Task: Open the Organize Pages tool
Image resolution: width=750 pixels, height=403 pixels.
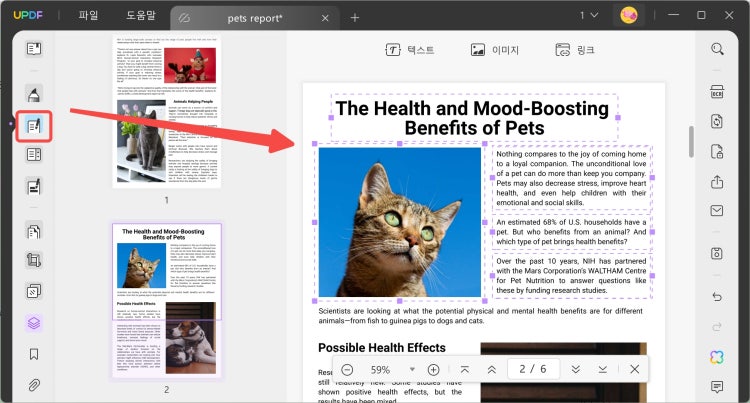Action: [34, 232]
